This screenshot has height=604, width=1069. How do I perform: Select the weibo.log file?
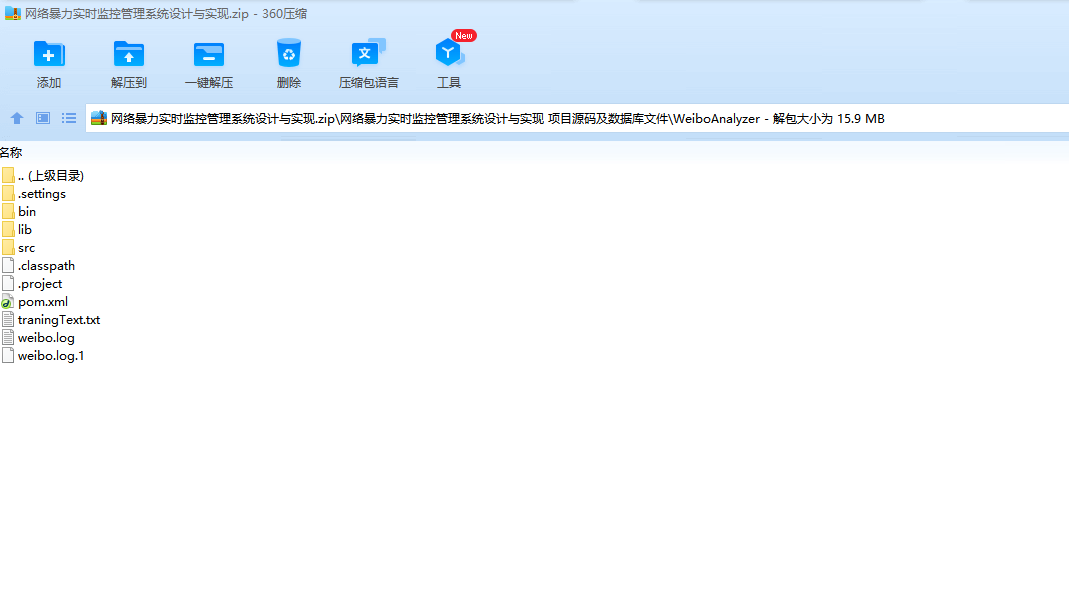tap(38, 337)
